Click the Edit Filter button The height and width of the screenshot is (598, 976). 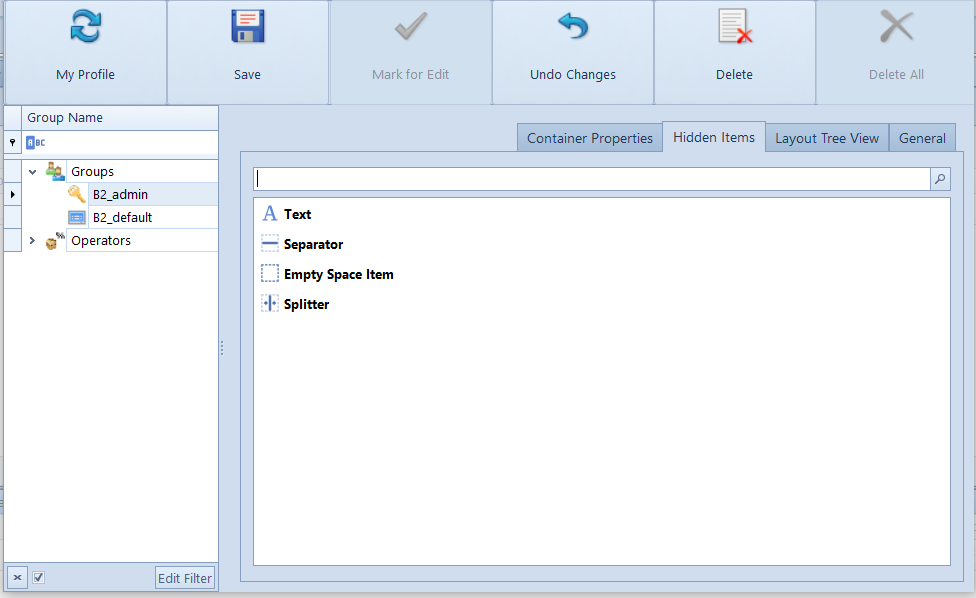tap(185, 578)
